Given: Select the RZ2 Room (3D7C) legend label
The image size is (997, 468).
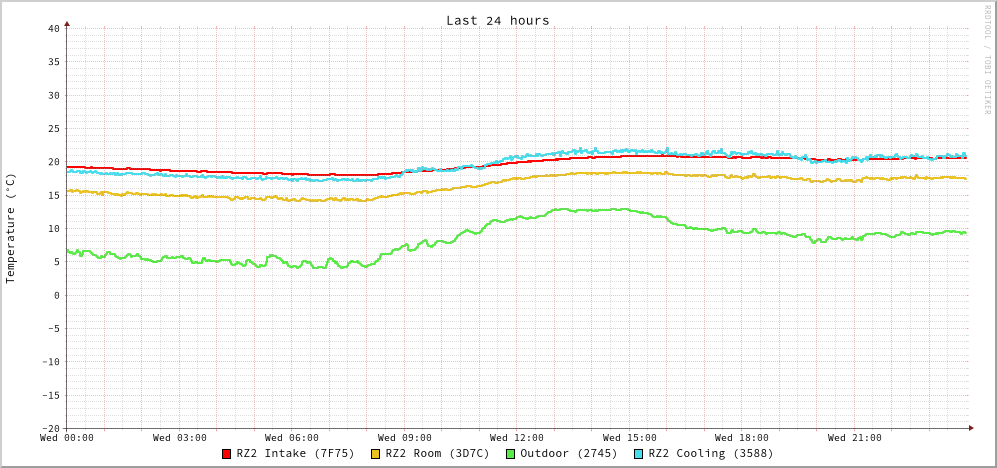Looking at the screenshot, I should 437,453.
